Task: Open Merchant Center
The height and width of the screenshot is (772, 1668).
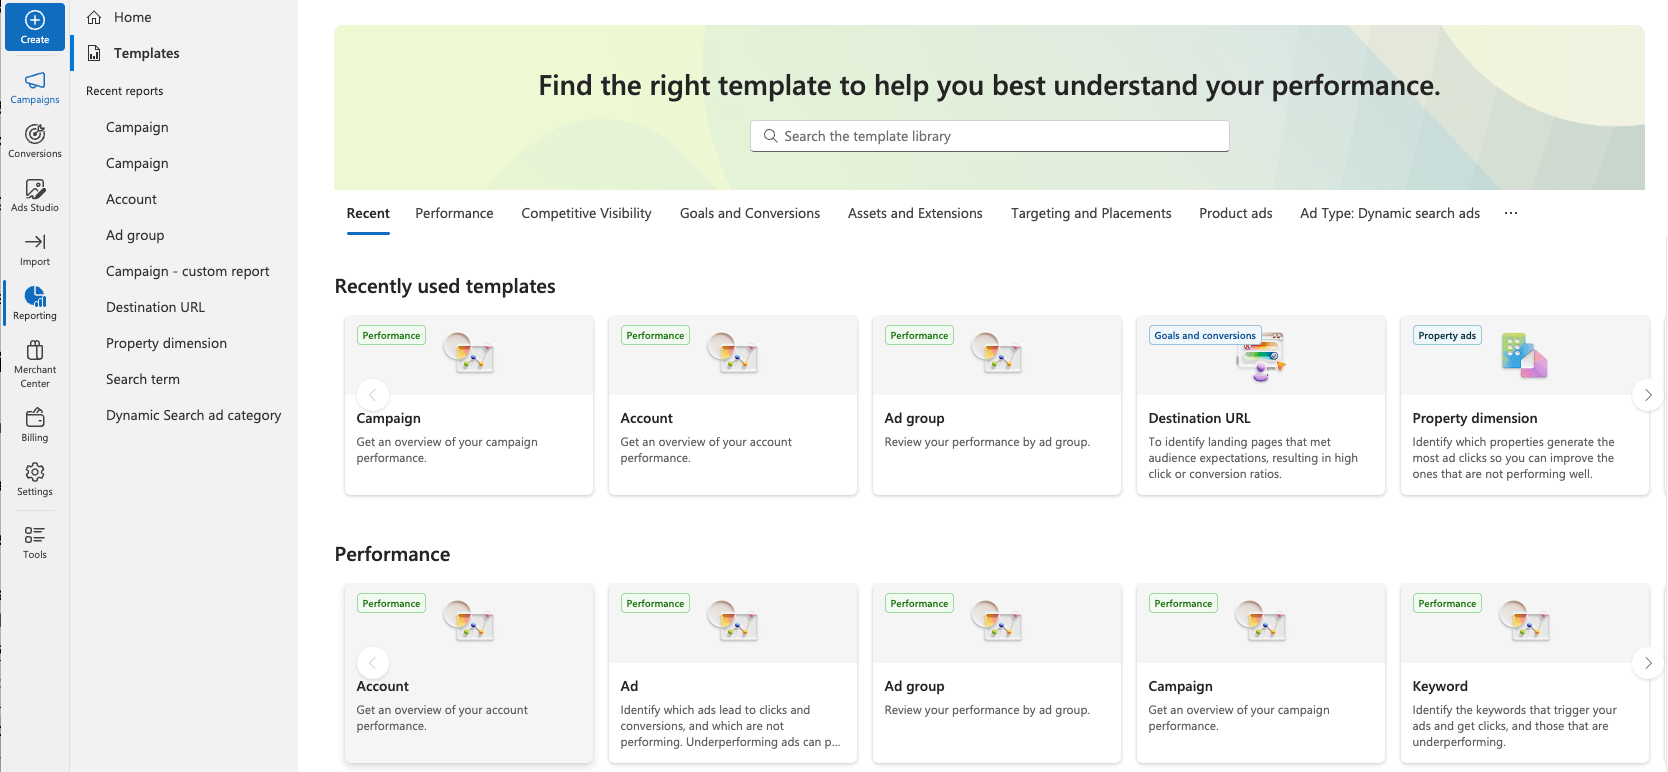Action: (x=35, y=363)
